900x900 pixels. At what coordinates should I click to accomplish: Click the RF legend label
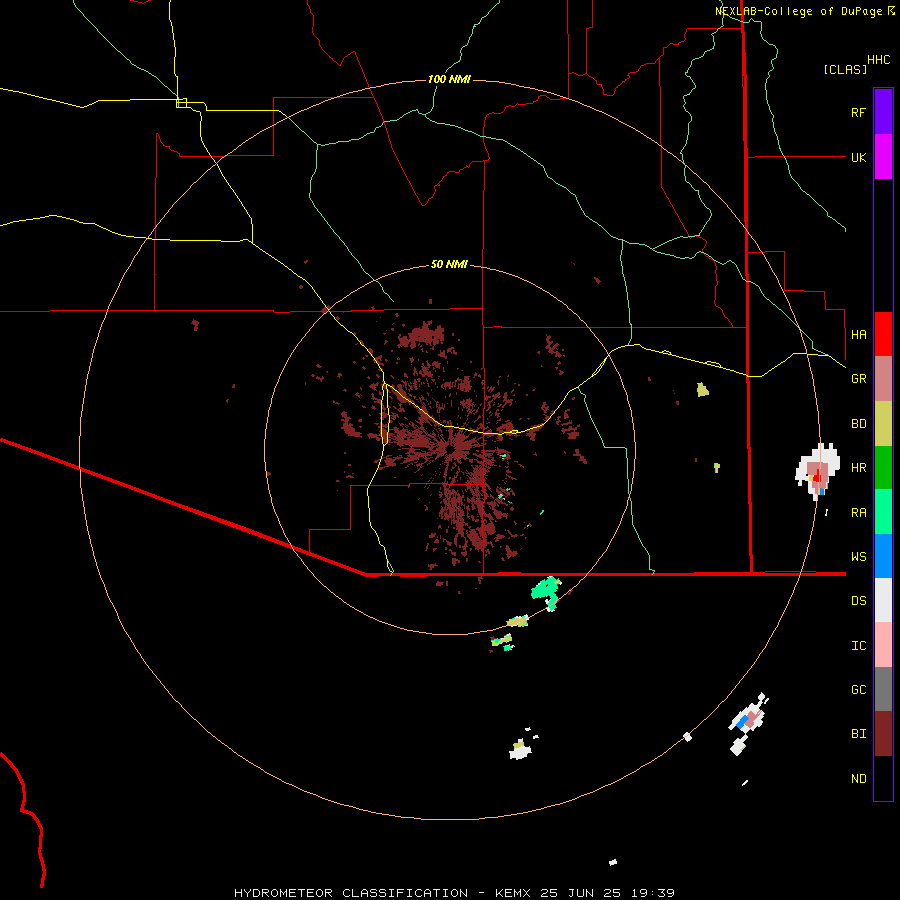(x=858, y=112)
